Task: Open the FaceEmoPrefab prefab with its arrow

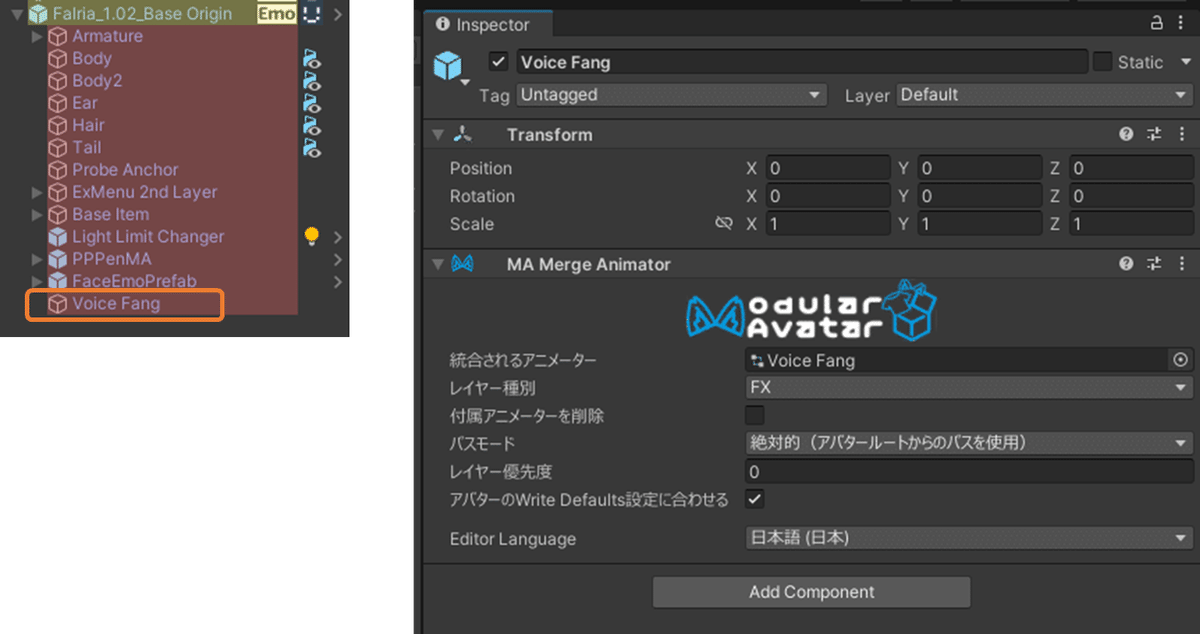Action: coord(338,281)
